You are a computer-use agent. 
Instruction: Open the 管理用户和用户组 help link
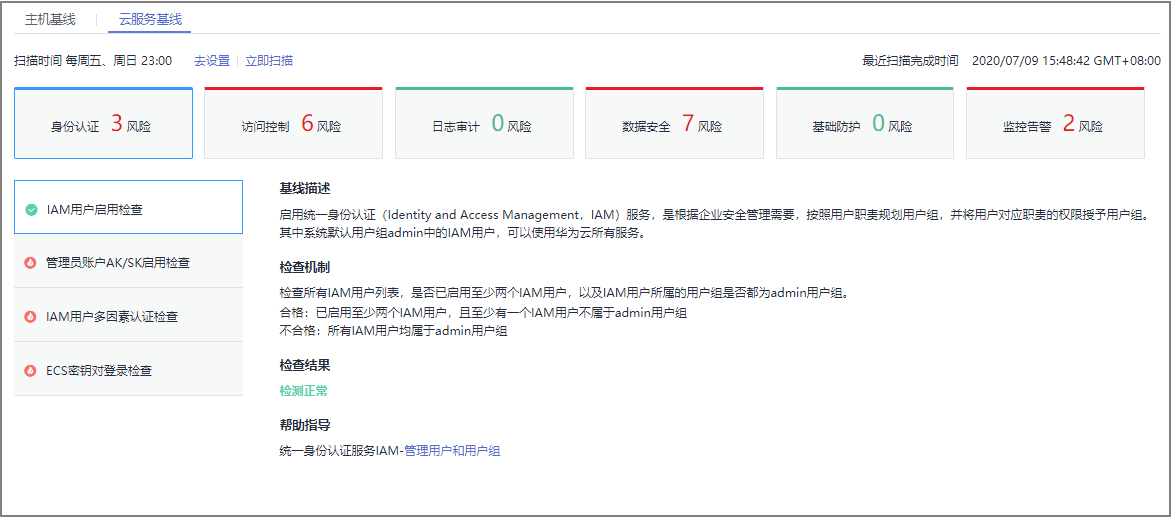pyautogui.click(x=452, y=451)
